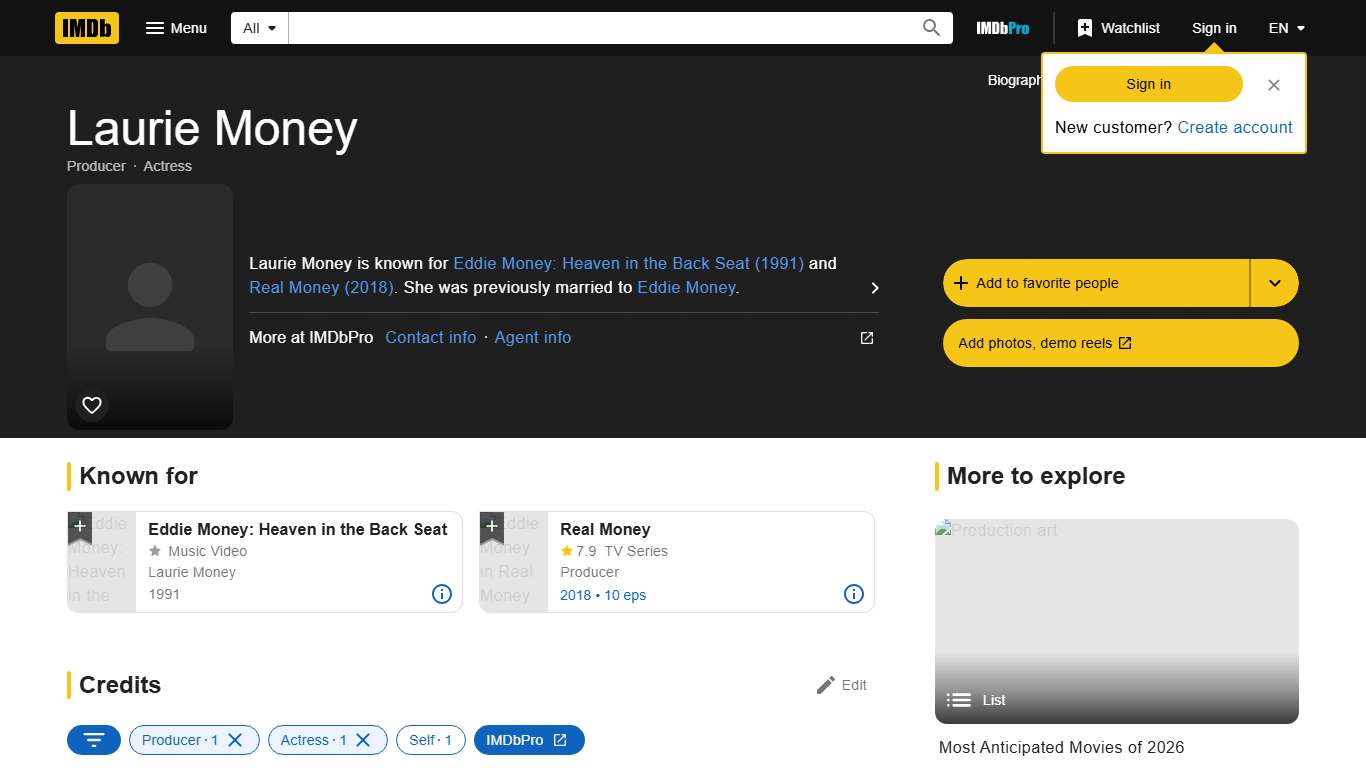Add Real Money to watchlist
The image size is (1366, 768).
click(492, 527)
